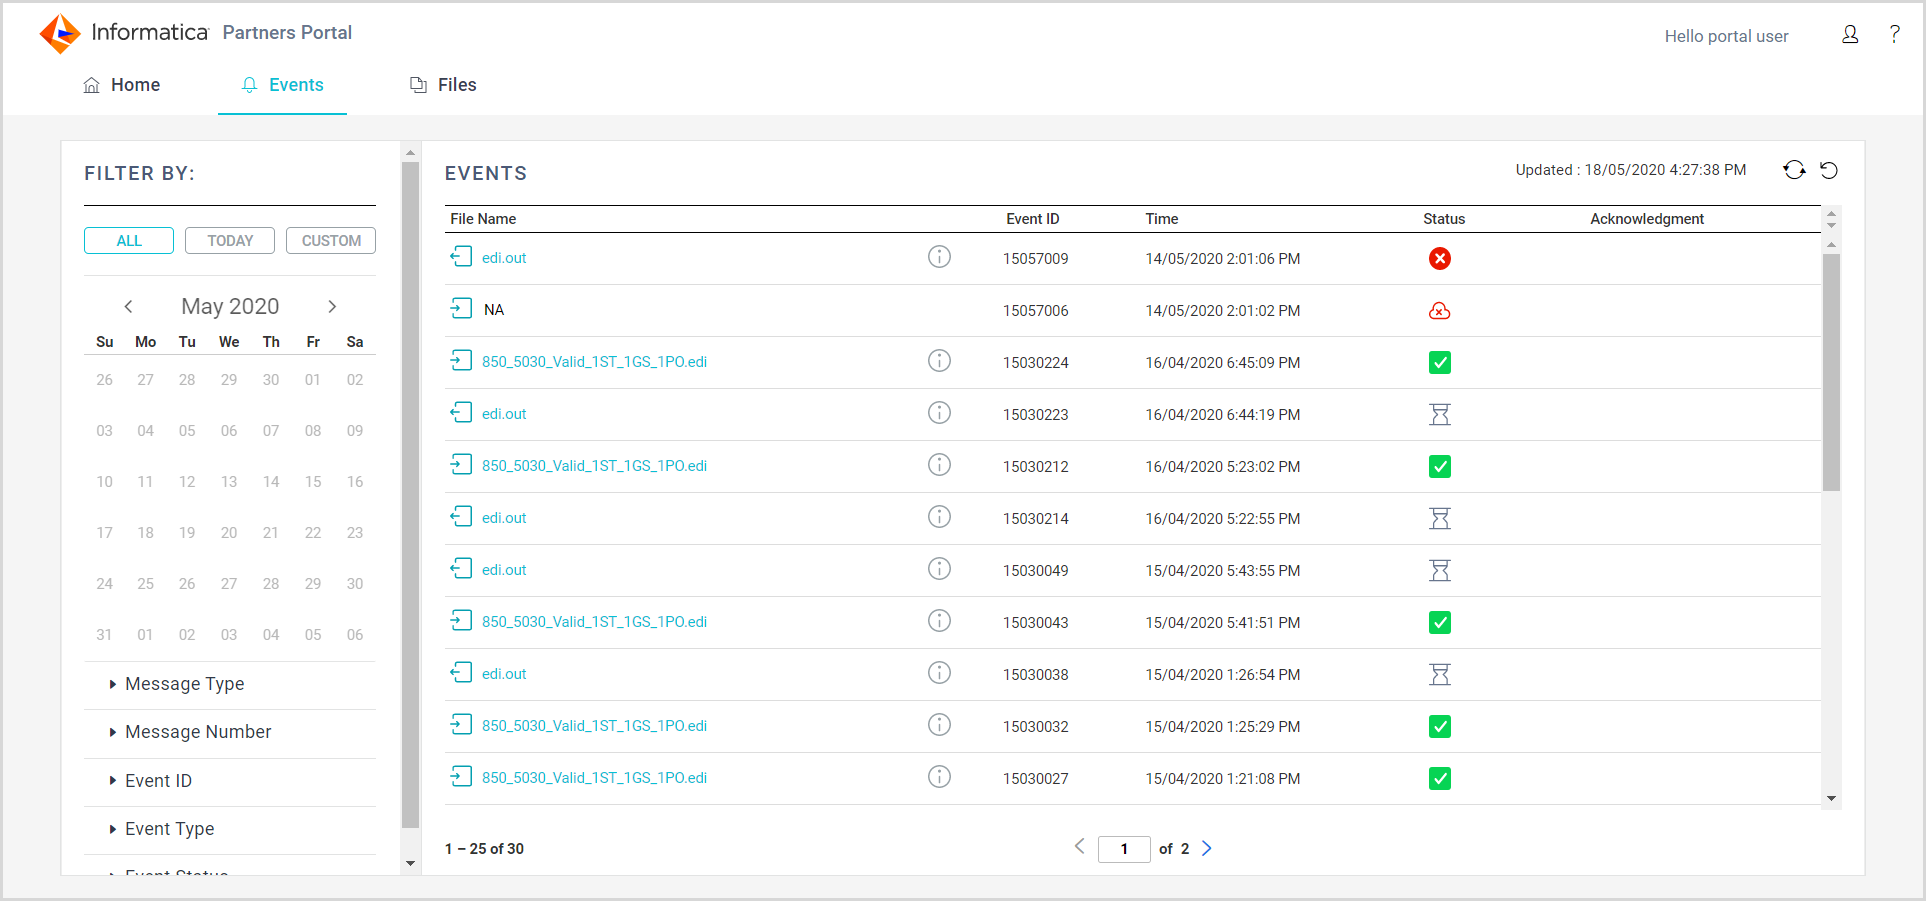Click events table scroll-down arrow
This screenshot has width=1926, height=901.
(1831, 798)
